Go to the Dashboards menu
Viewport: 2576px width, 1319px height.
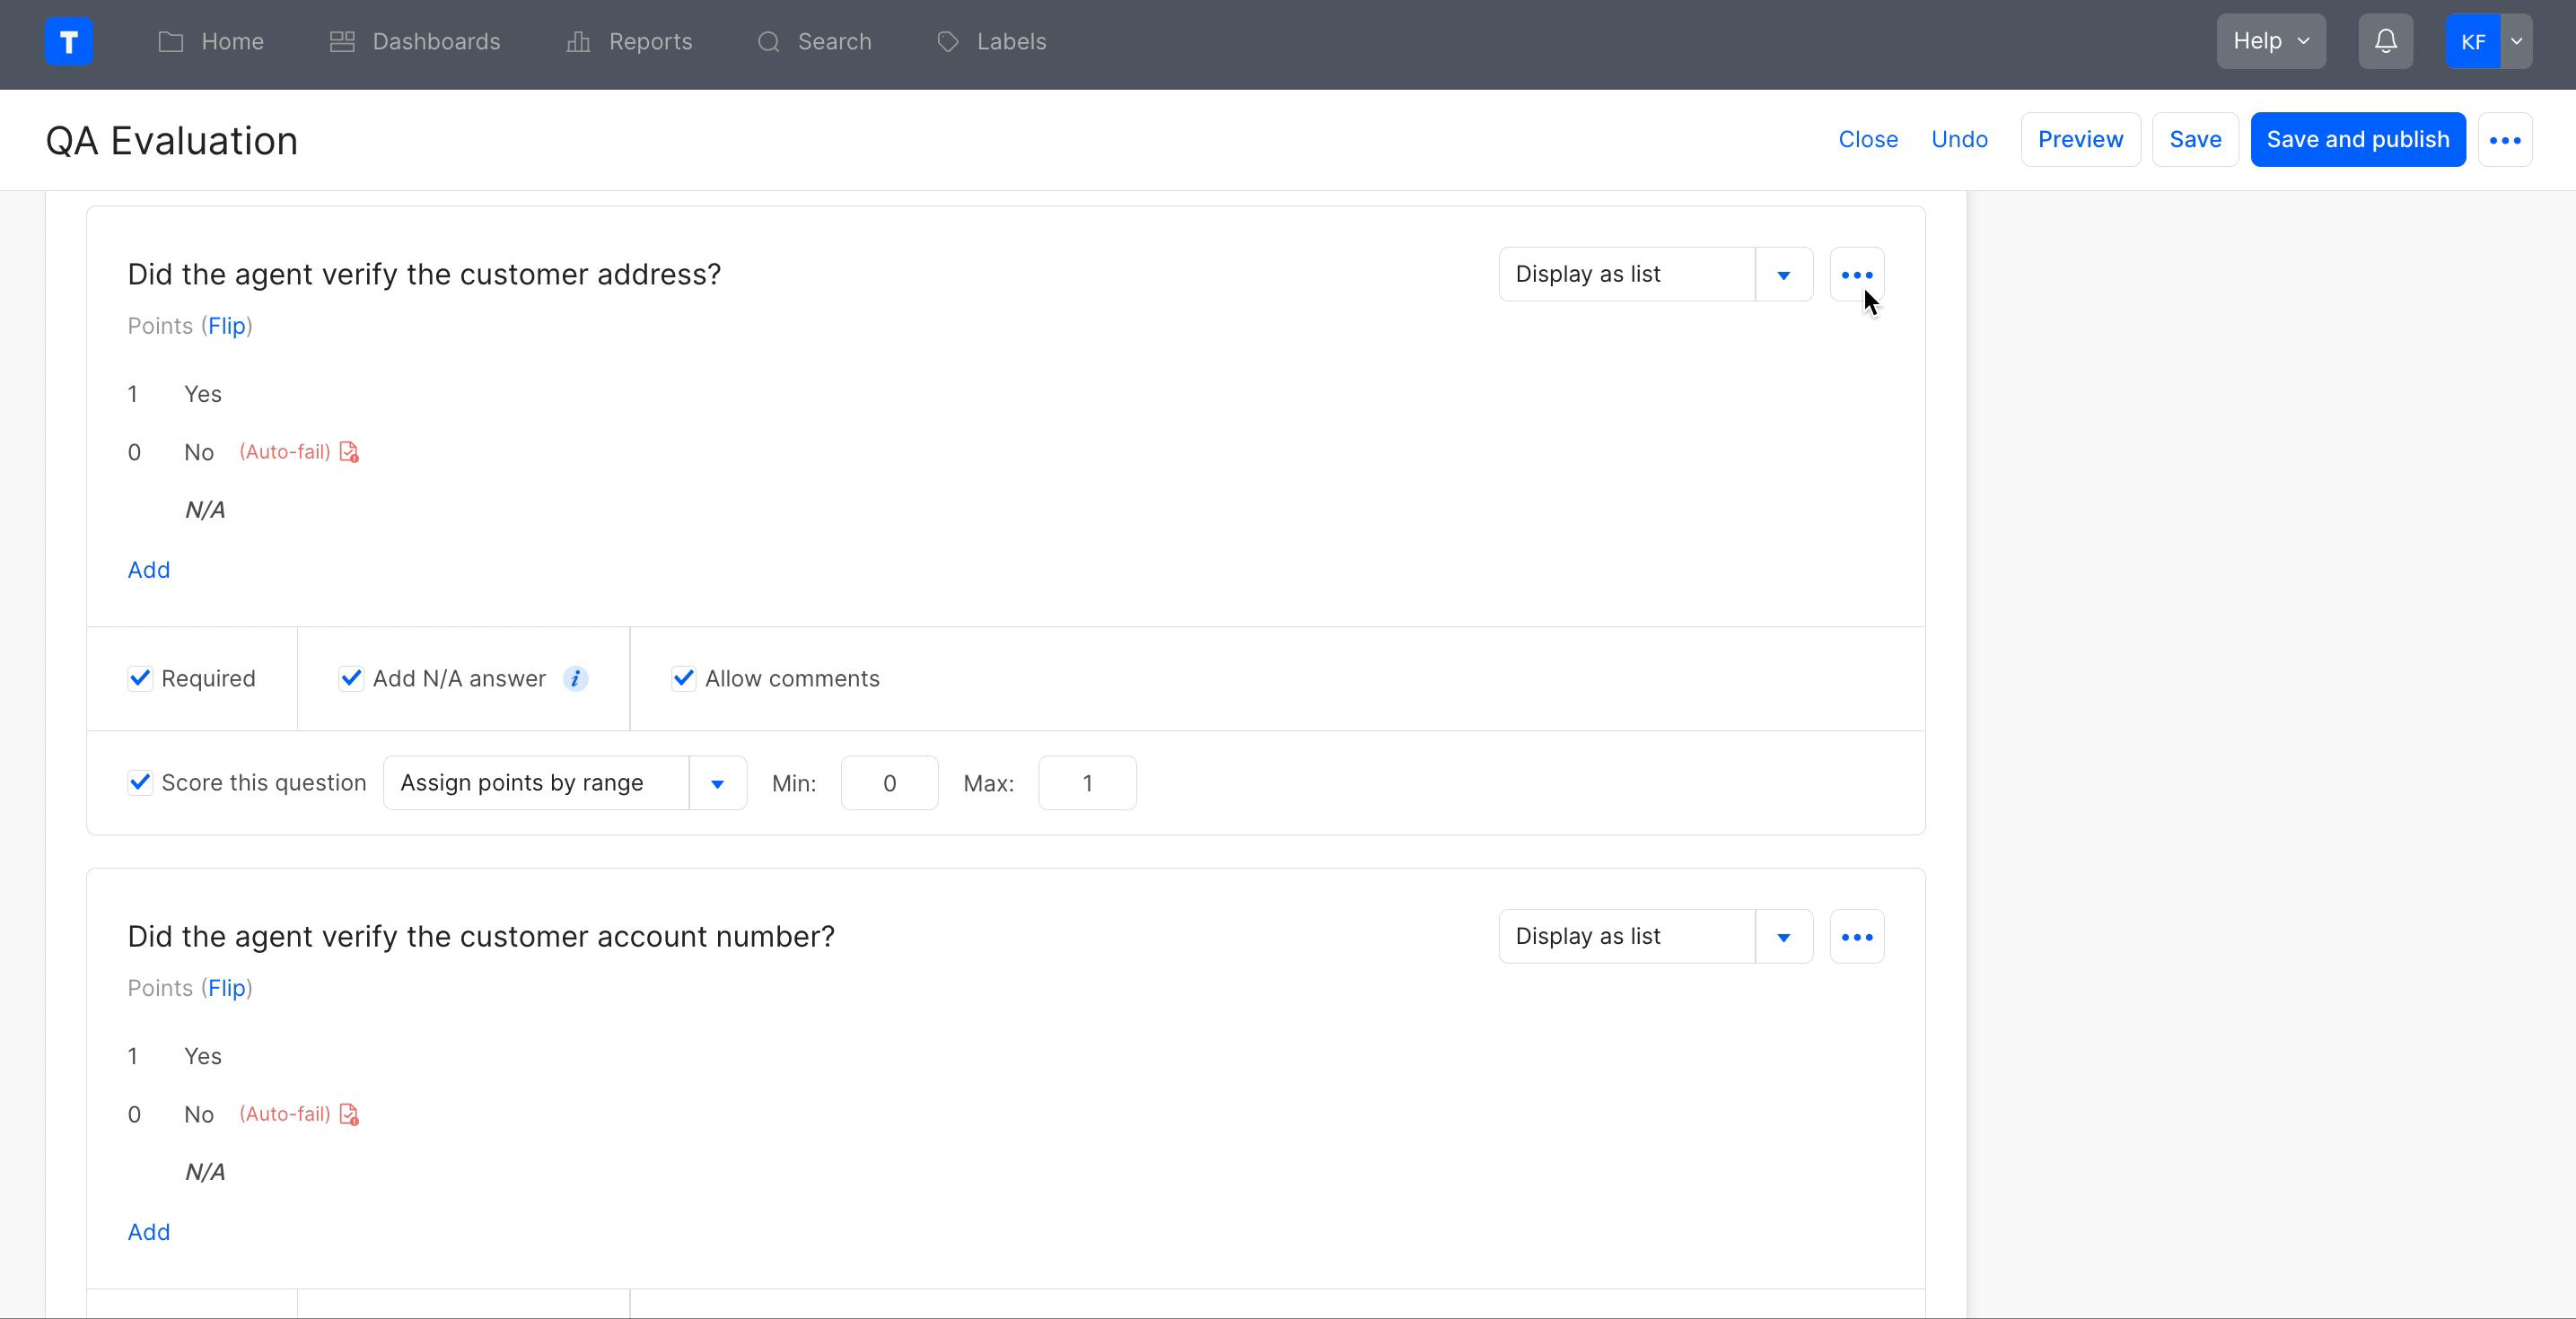pyautogui.click(x=415, y=41)
